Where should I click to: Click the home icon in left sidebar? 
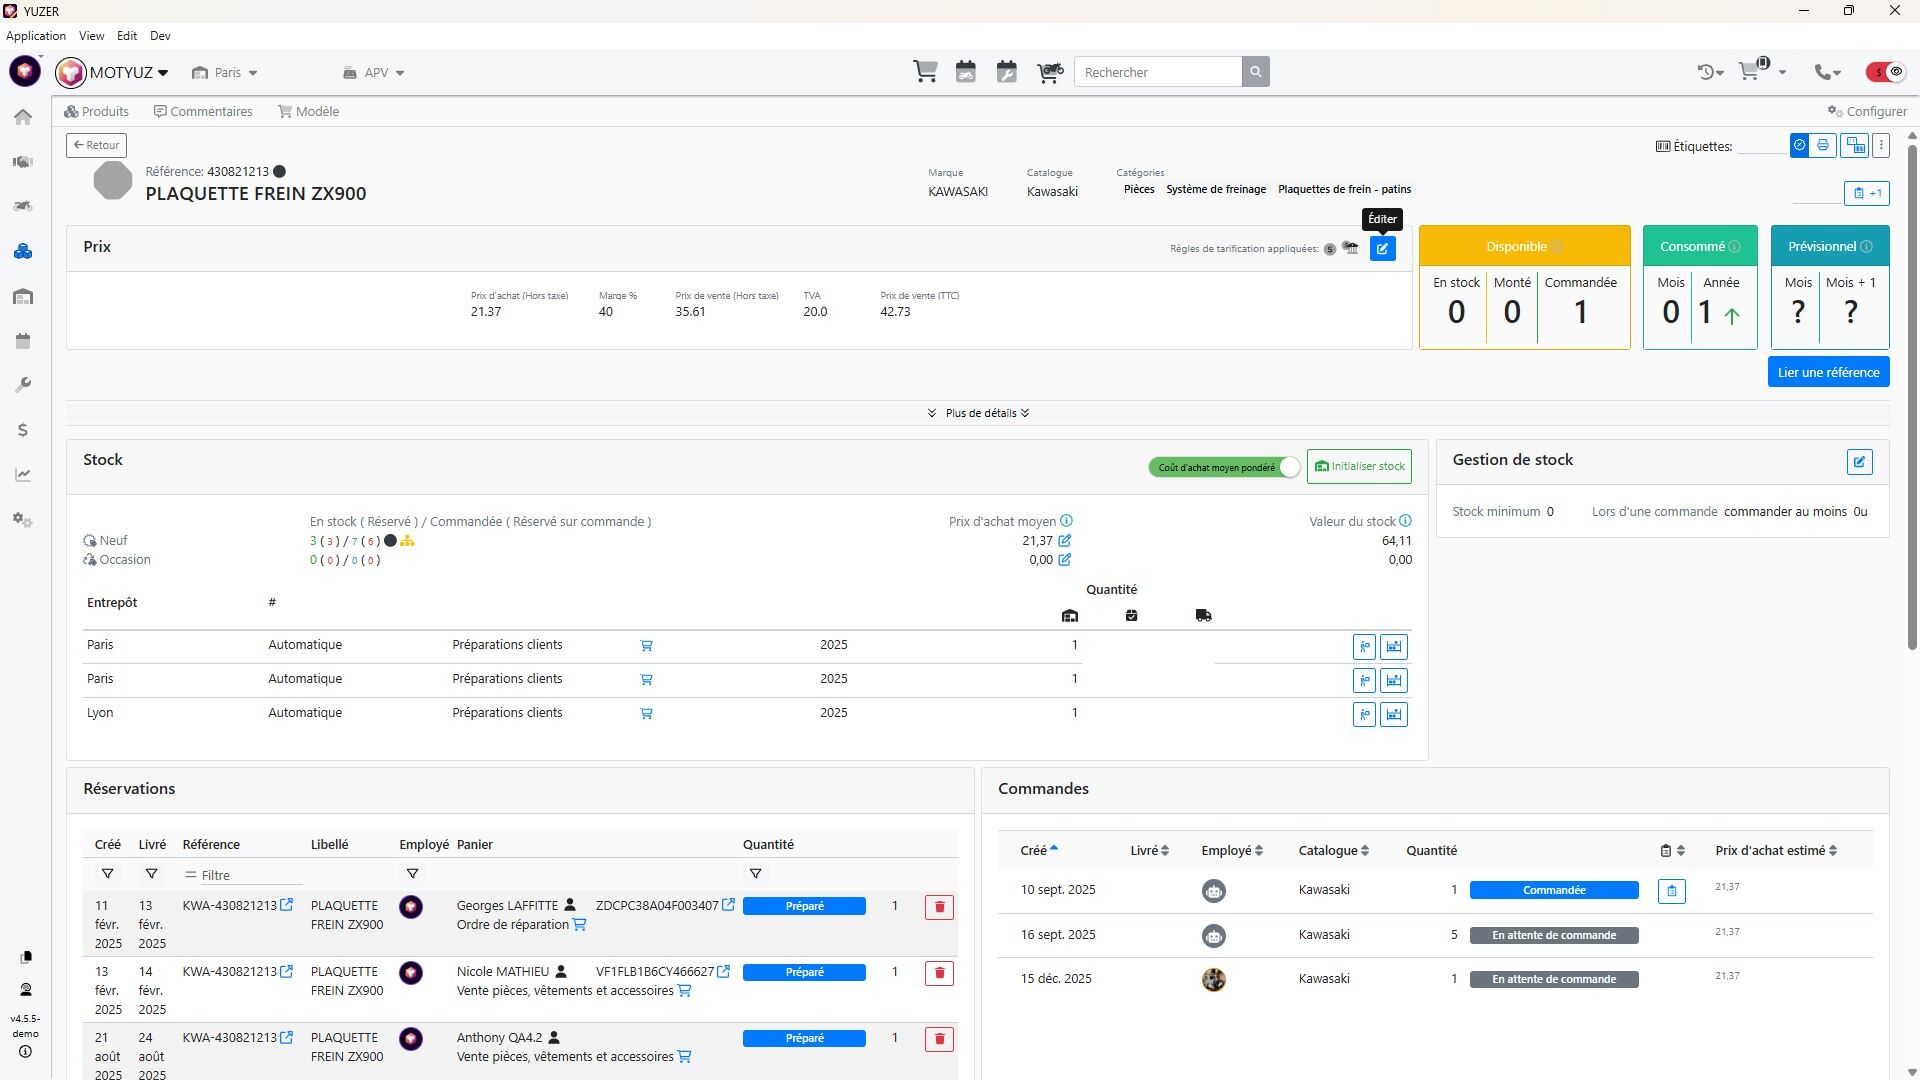[x=23, y=117]
